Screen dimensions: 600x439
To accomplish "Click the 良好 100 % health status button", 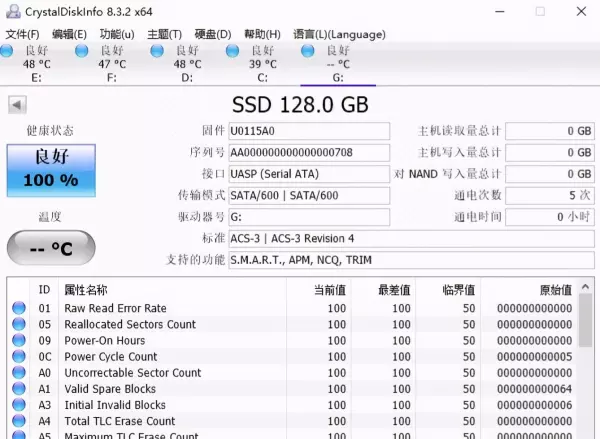I will coord(51,171).
